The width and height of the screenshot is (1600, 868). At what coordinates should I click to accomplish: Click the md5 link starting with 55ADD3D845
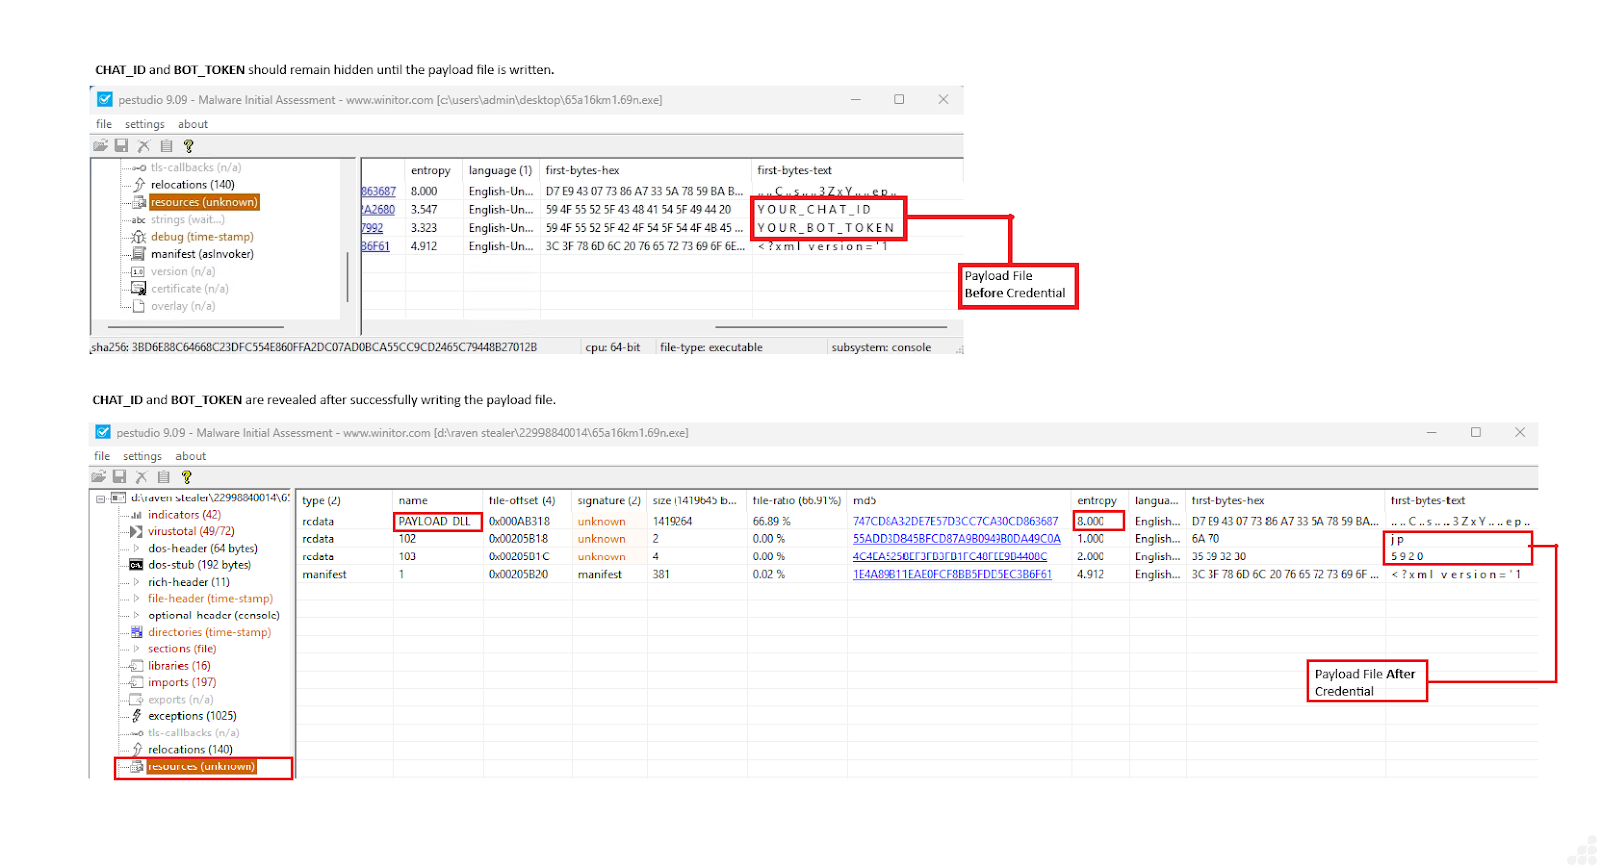point(956,539)
